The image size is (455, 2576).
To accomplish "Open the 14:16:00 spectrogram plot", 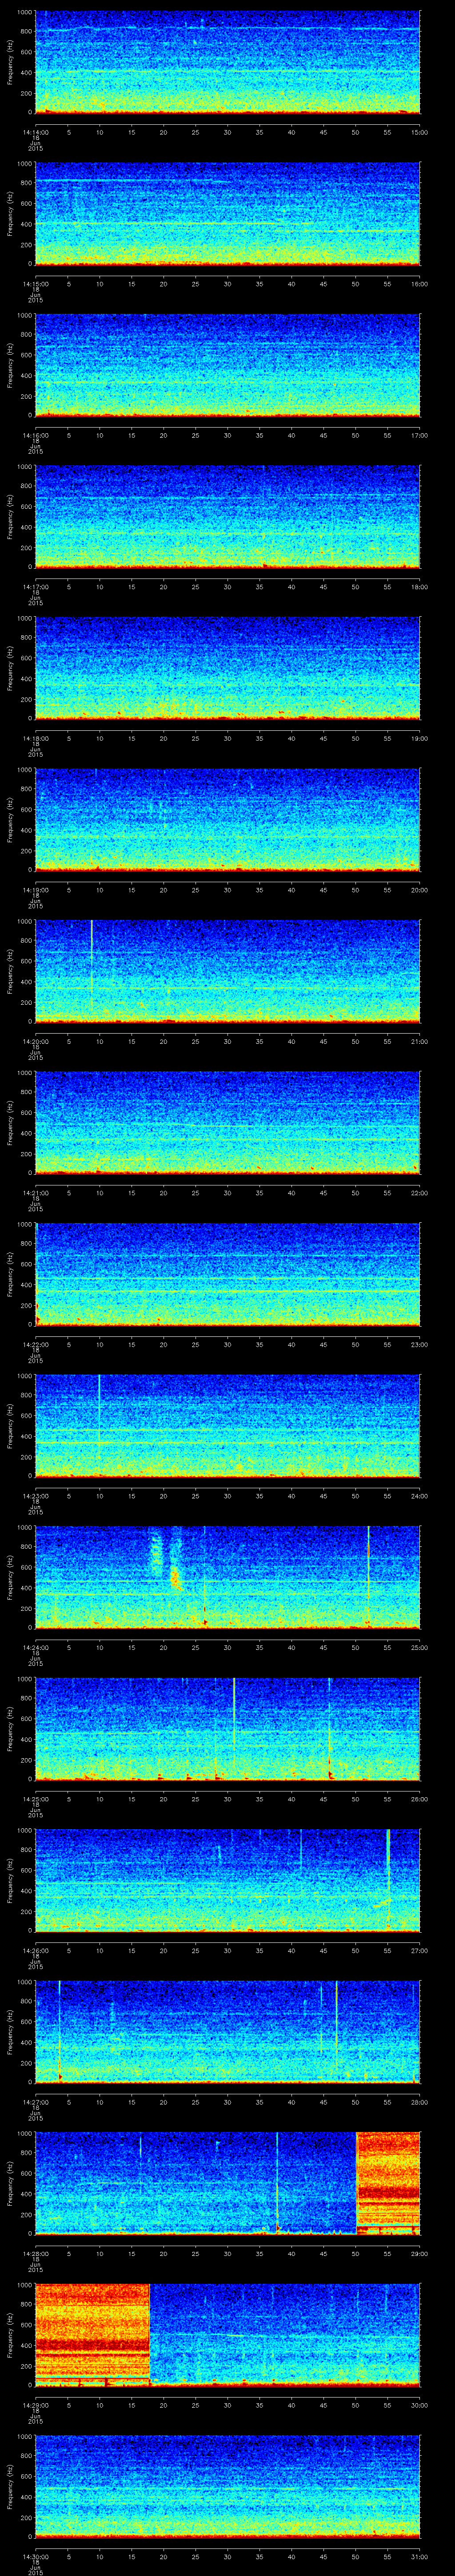I will click(x=227, y=365).
